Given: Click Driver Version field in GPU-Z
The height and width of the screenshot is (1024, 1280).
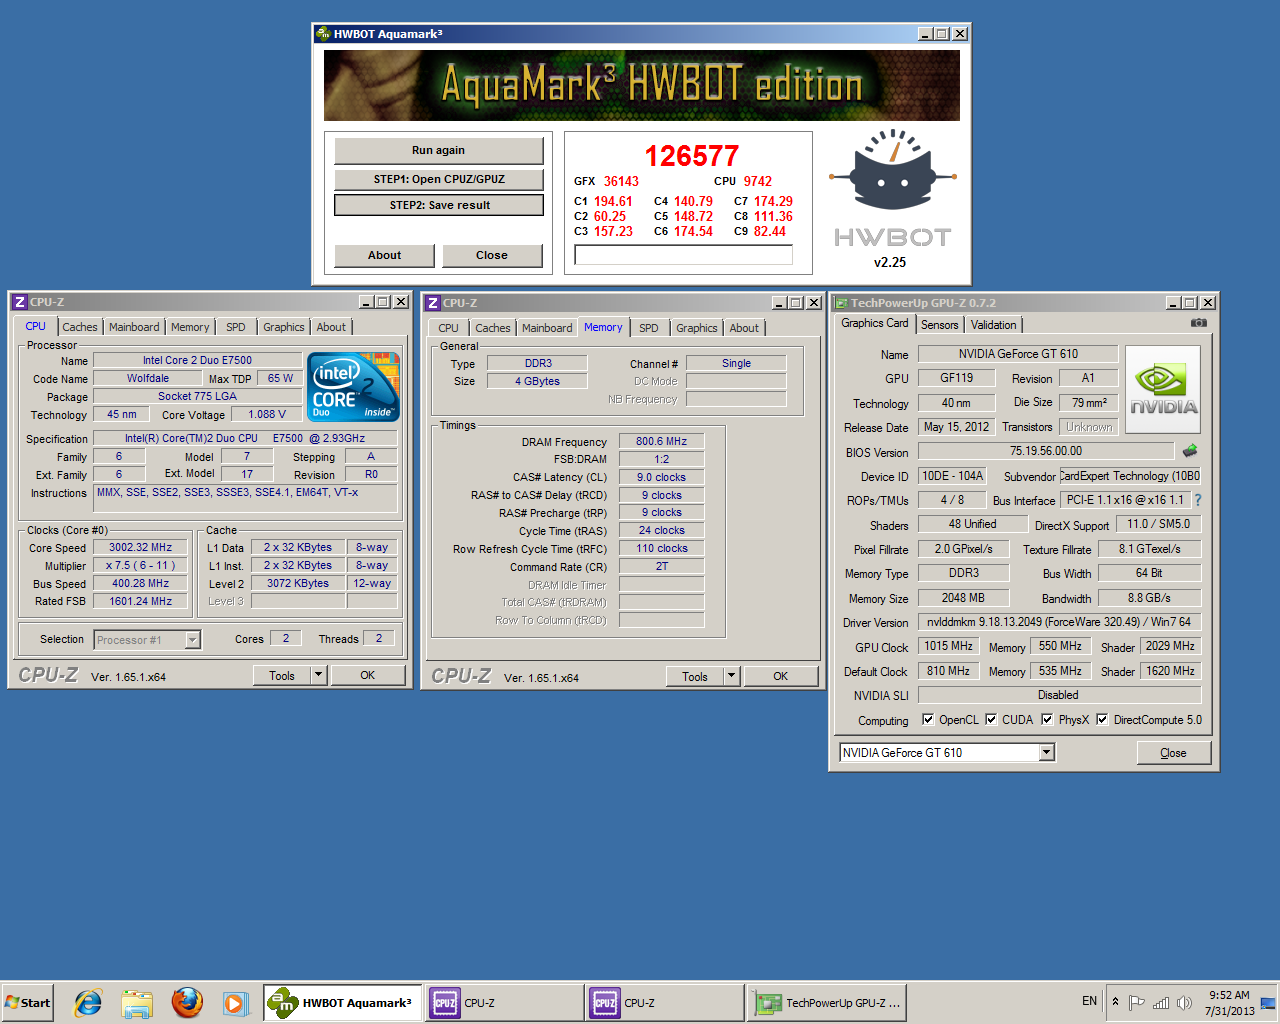Looking at the screenshot, I should coord(1059,622).
